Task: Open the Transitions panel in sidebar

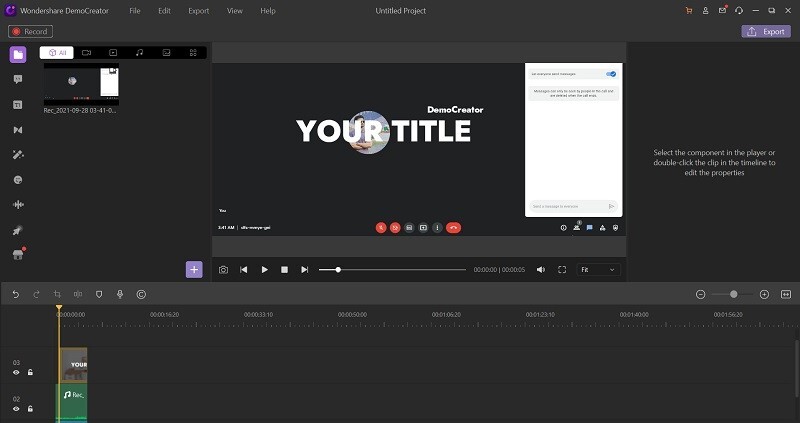Action: tap(18, 130)
